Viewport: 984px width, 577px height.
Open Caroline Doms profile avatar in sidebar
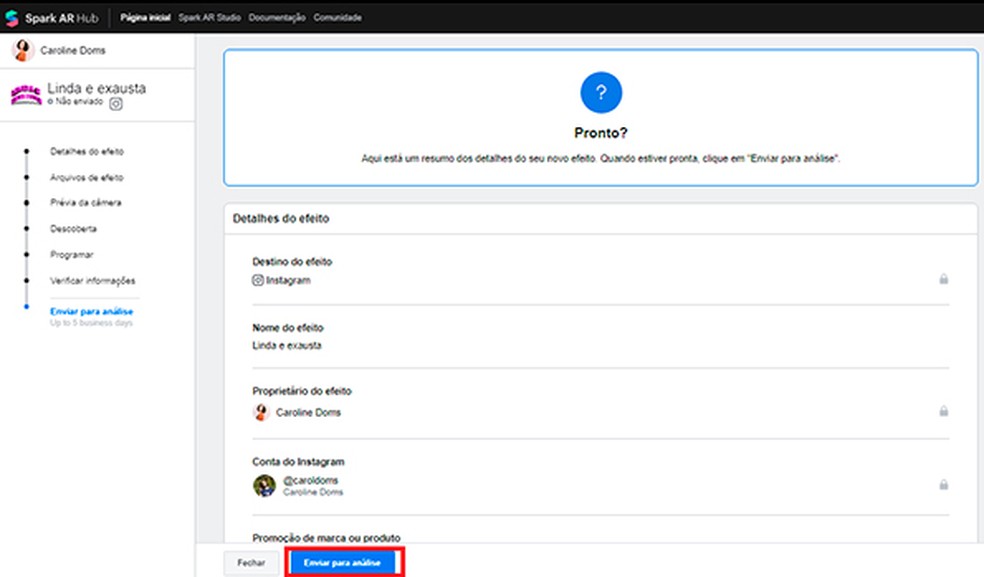tap(23, 50)
